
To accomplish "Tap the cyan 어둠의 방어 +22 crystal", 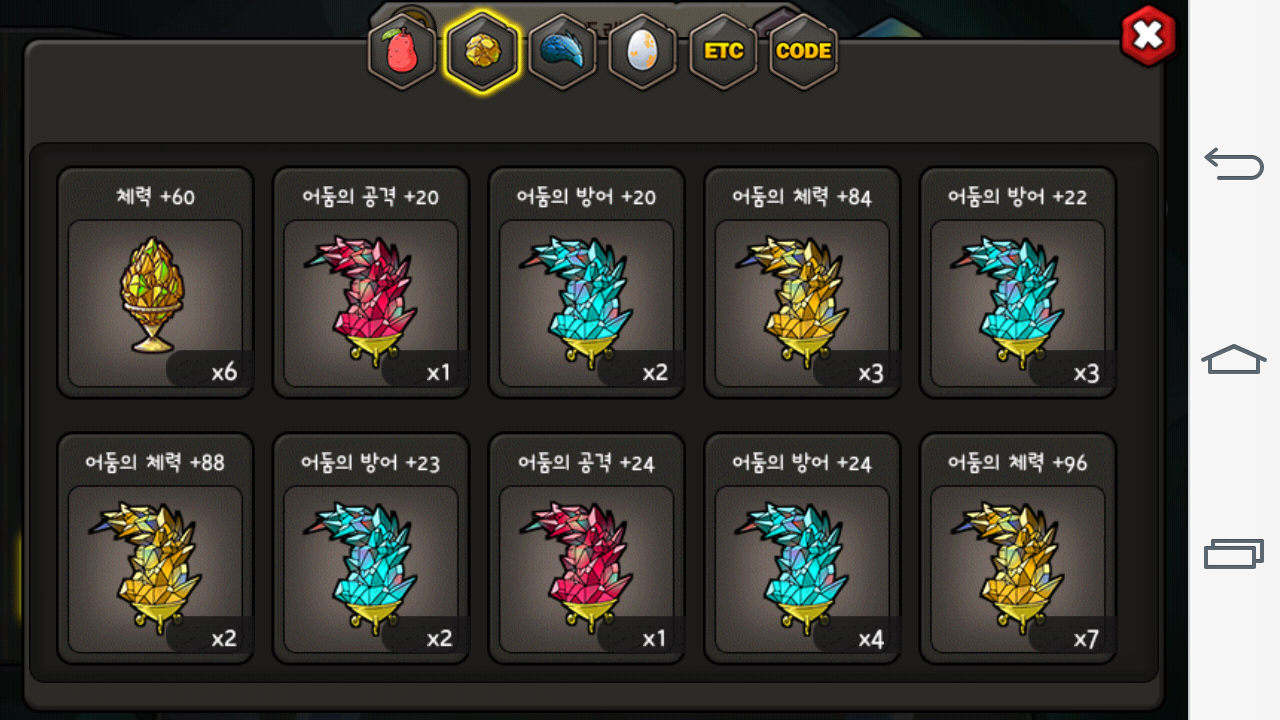I will [1018, 283].
